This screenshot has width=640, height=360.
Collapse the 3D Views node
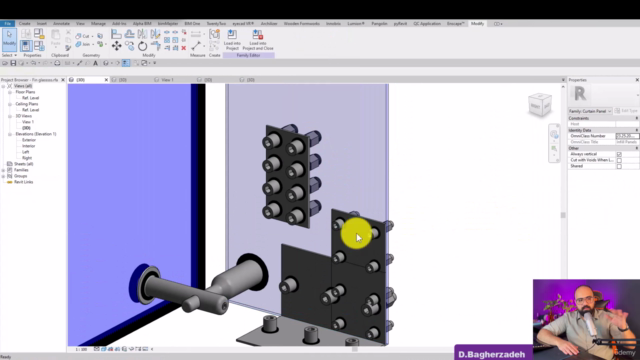[10, 116]
